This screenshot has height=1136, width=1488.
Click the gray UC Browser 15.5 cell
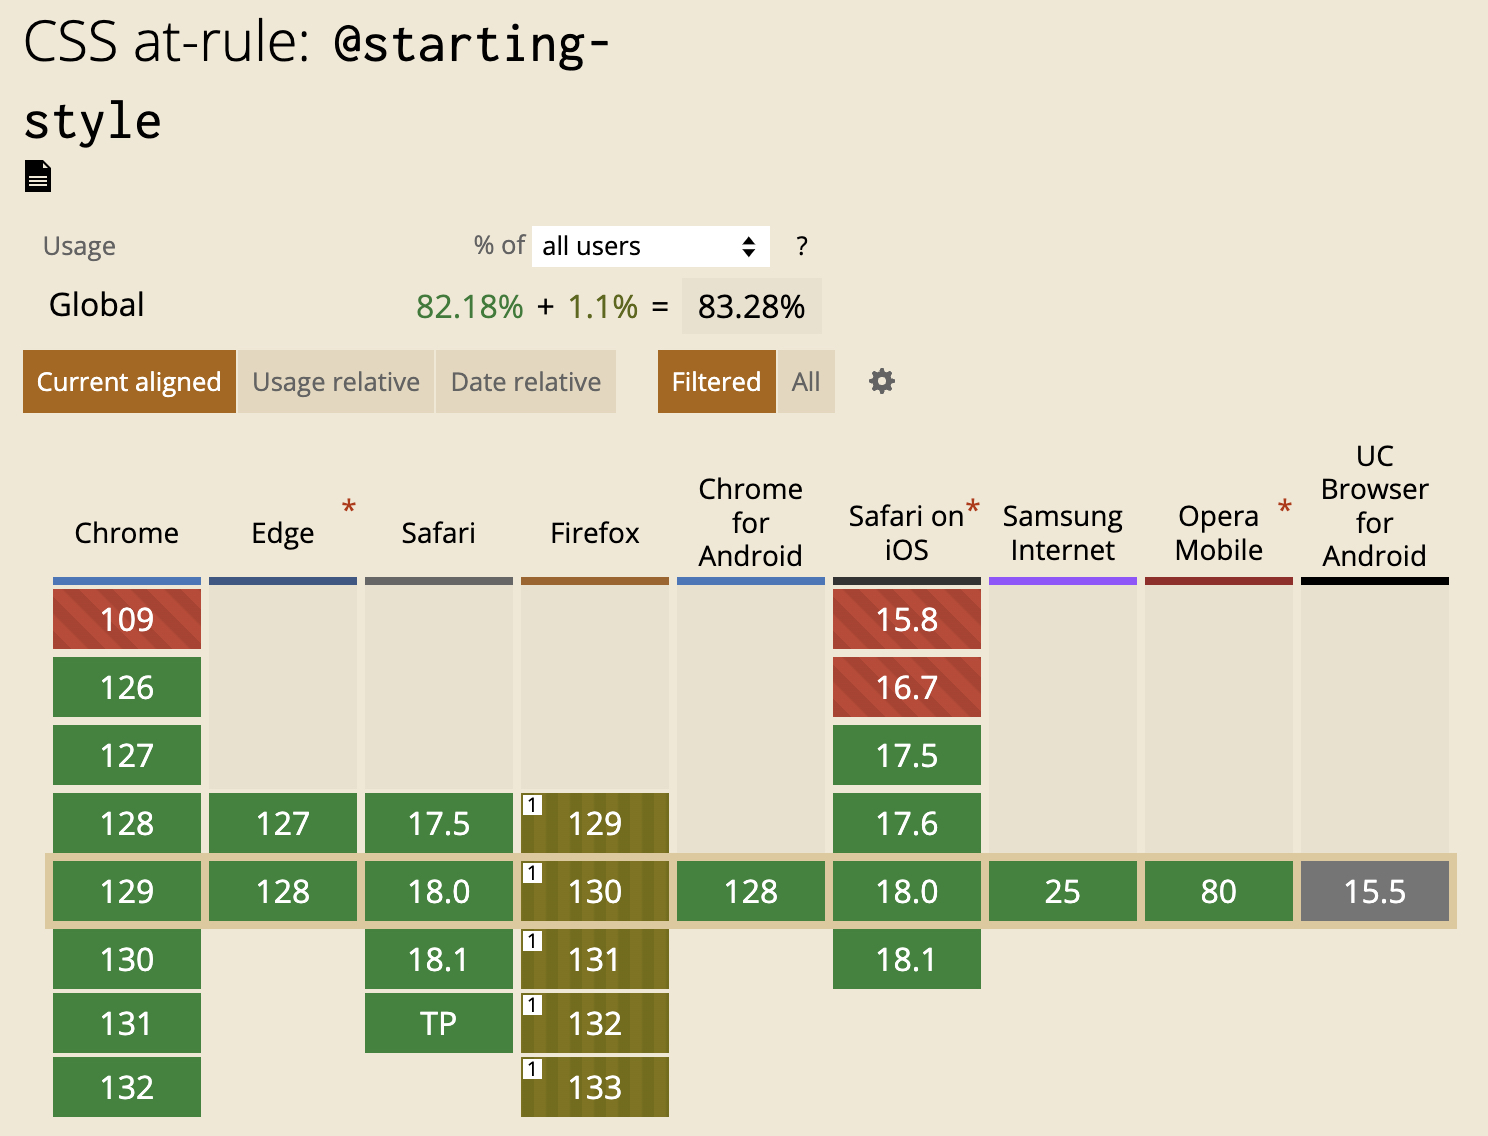pyautogui.click(x=1375, y=892)
